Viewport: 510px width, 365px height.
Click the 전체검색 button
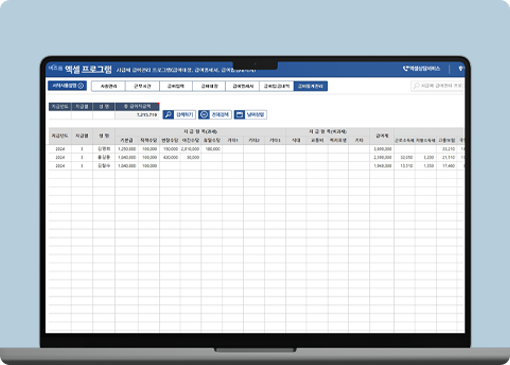[x=215, y=115]
